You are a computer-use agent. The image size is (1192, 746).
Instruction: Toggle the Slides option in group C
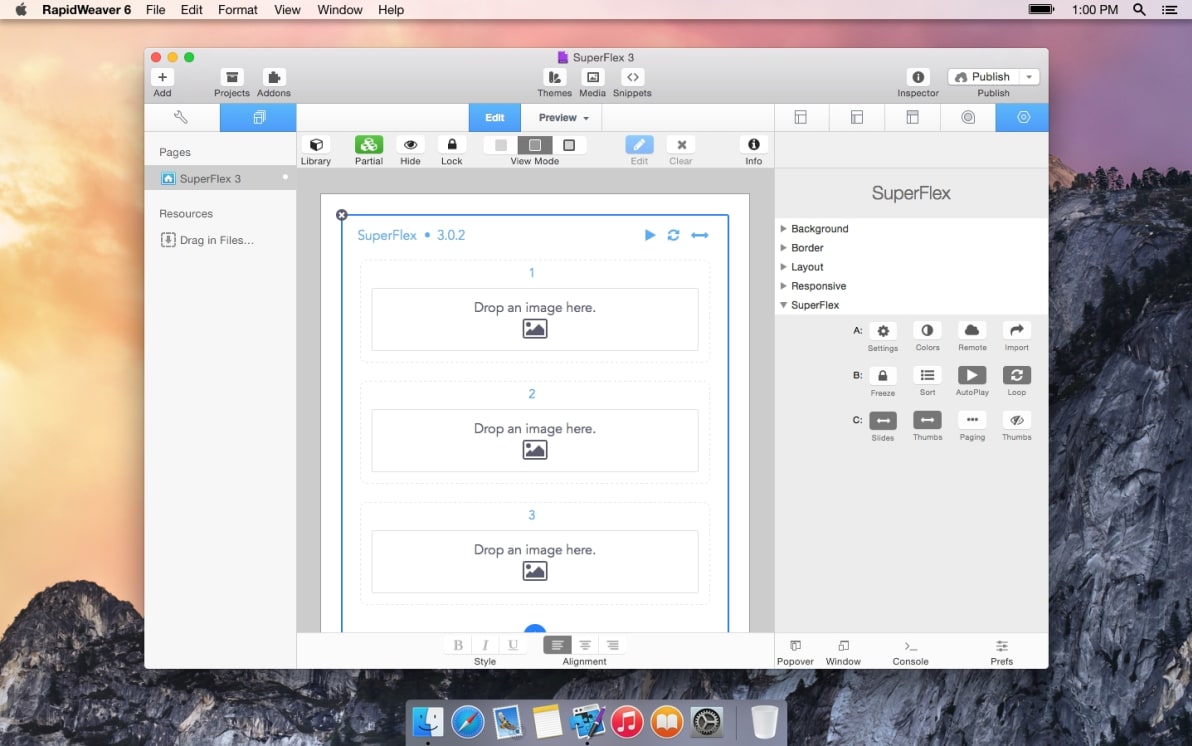click(883, 421)
